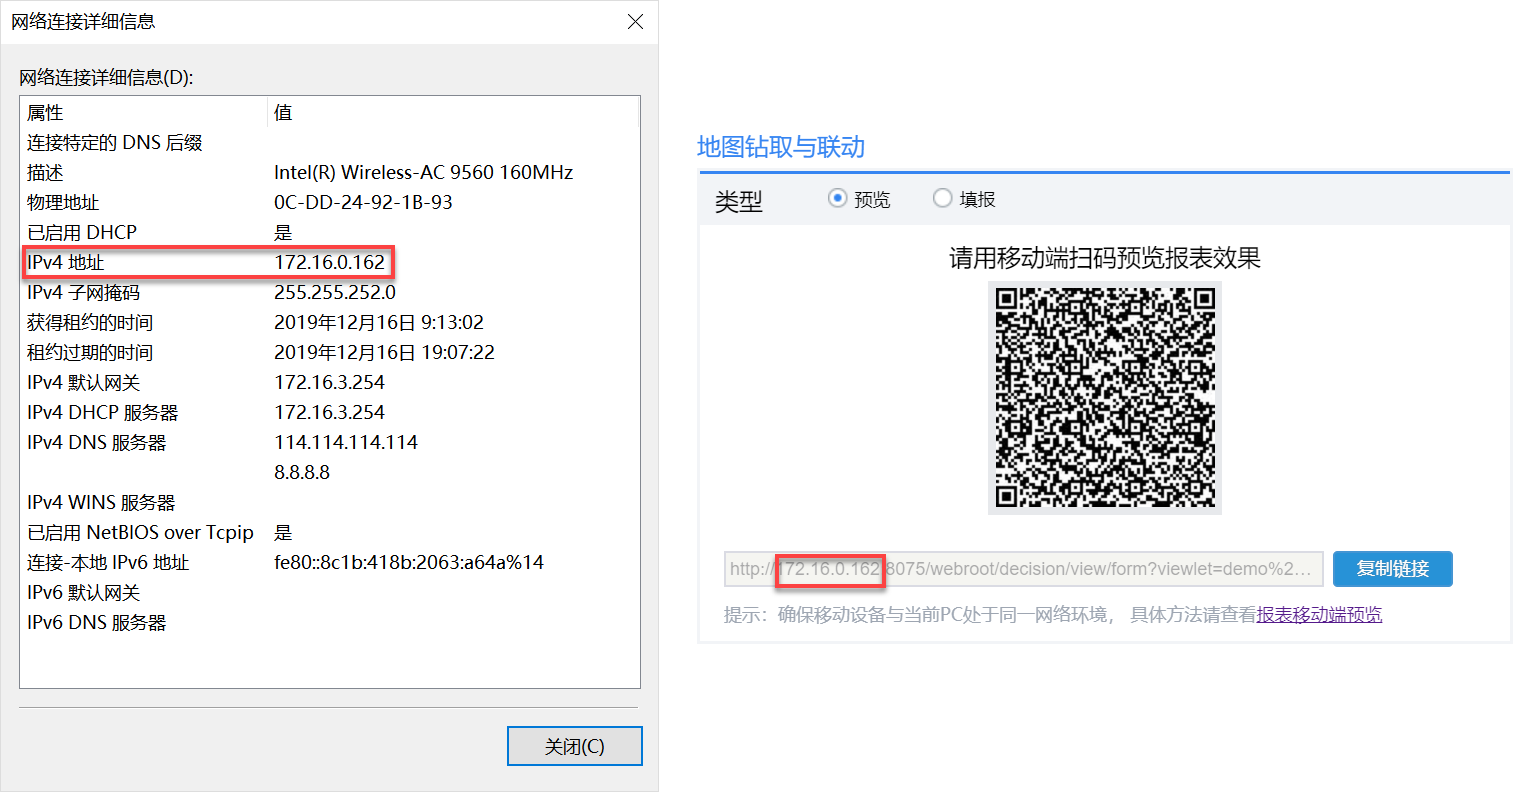Select the IPv4 默认网关 property row
The height and width of the screenshot is (792, 1529).
(330, 383)
